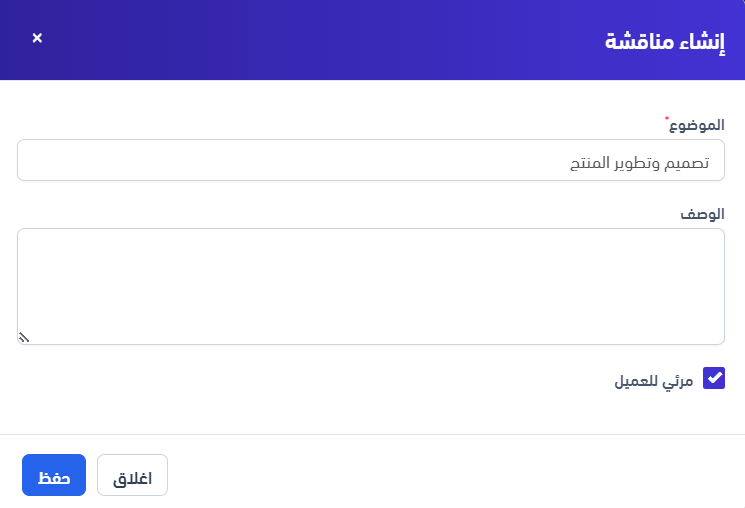Close the إنشاء مناقشة dialog with X
The width and height of the screenshot is (745, 508).
[x=37, y=38]
